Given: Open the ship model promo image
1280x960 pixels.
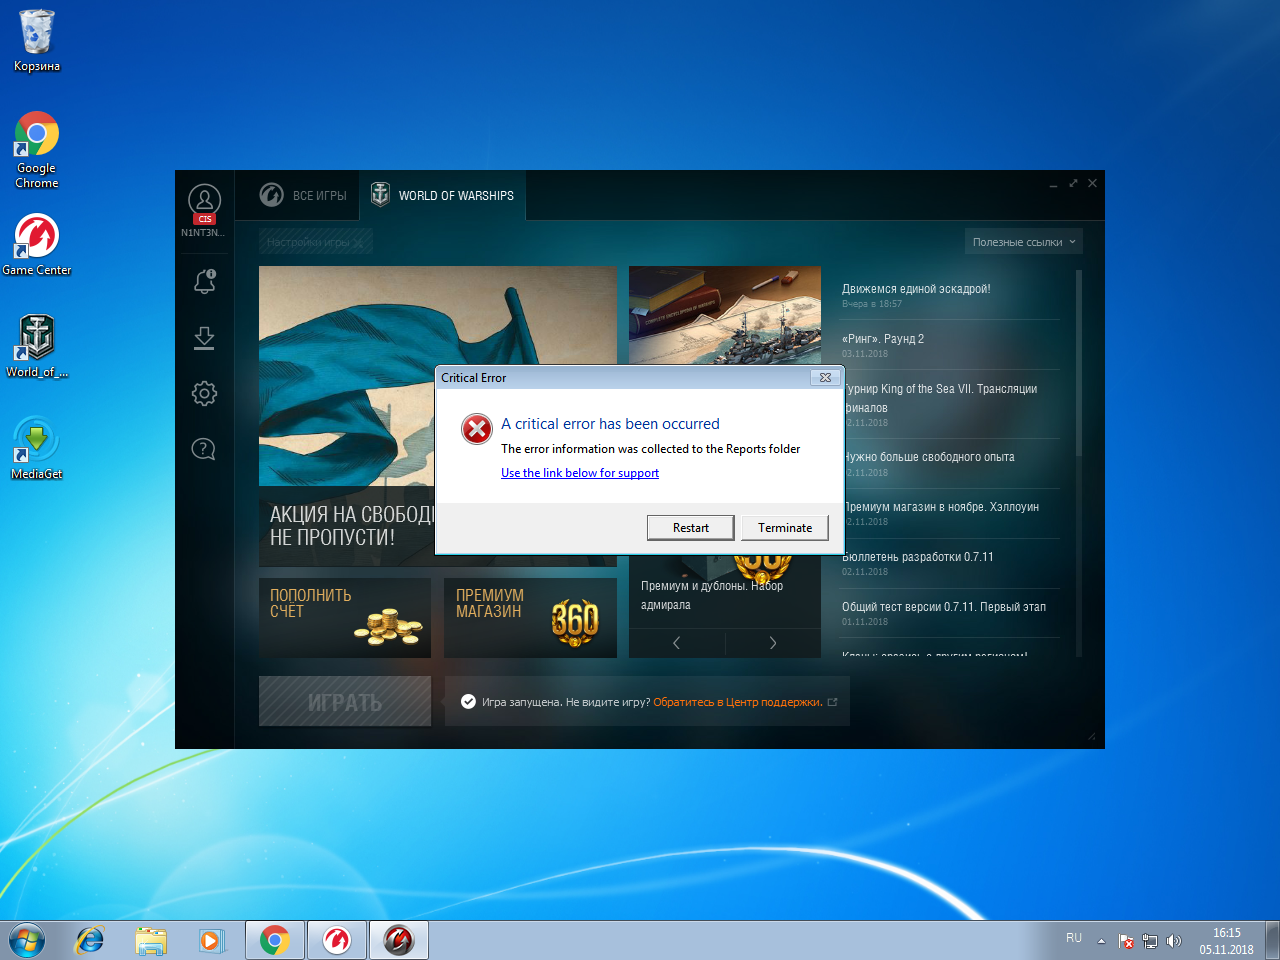Looking at the screenshot, I should [725, 315].
